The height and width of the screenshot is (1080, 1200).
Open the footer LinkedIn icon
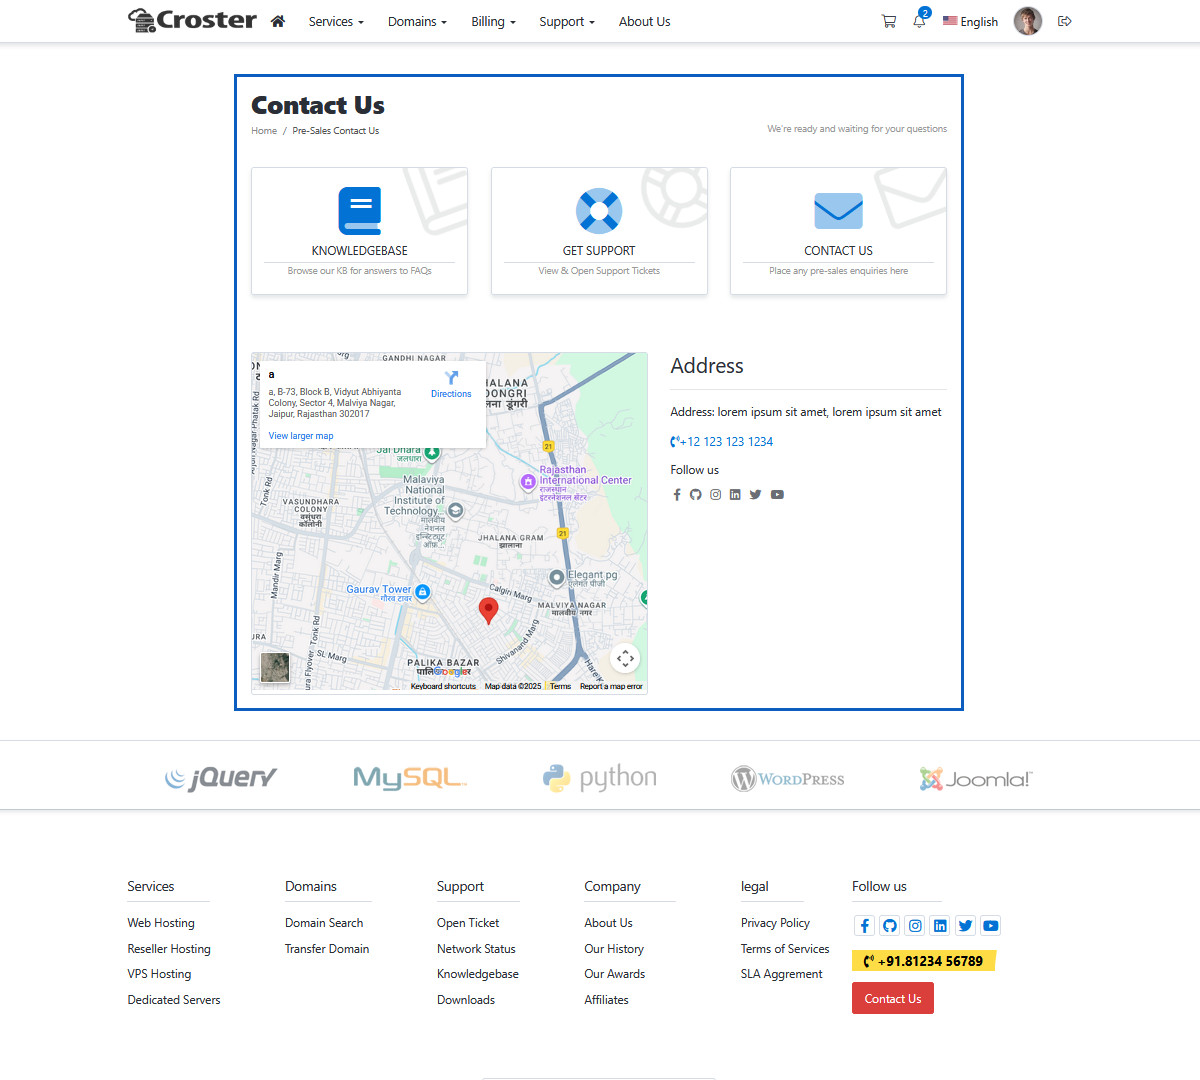tap(940, 926)
